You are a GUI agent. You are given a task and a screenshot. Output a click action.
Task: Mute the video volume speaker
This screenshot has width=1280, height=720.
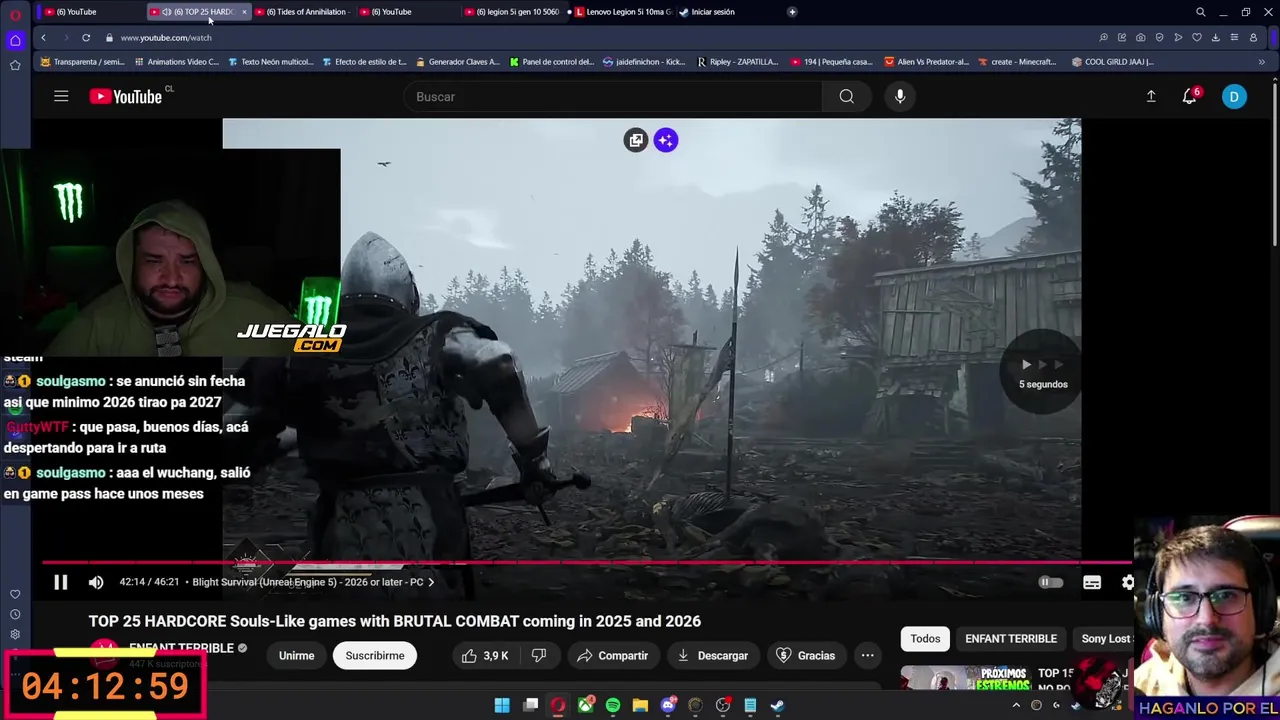[96, 582]
